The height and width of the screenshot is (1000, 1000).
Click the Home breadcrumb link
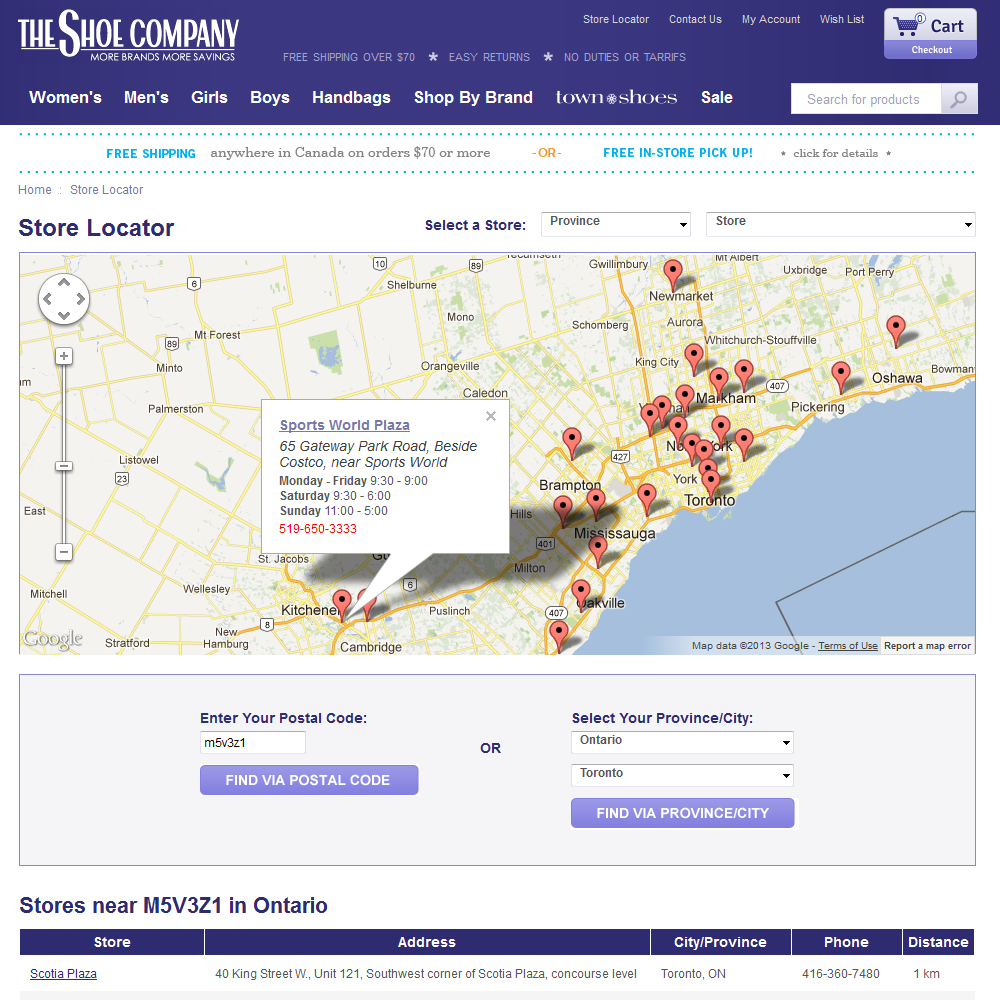coord(34,189)
